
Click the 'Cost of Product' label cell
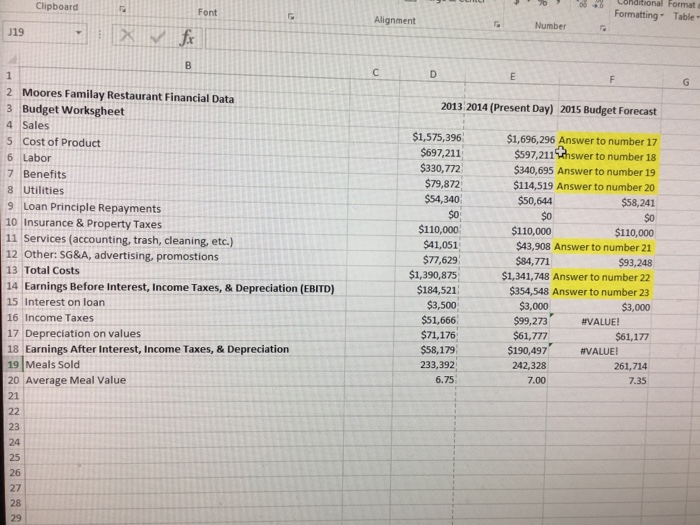[62, 142]
